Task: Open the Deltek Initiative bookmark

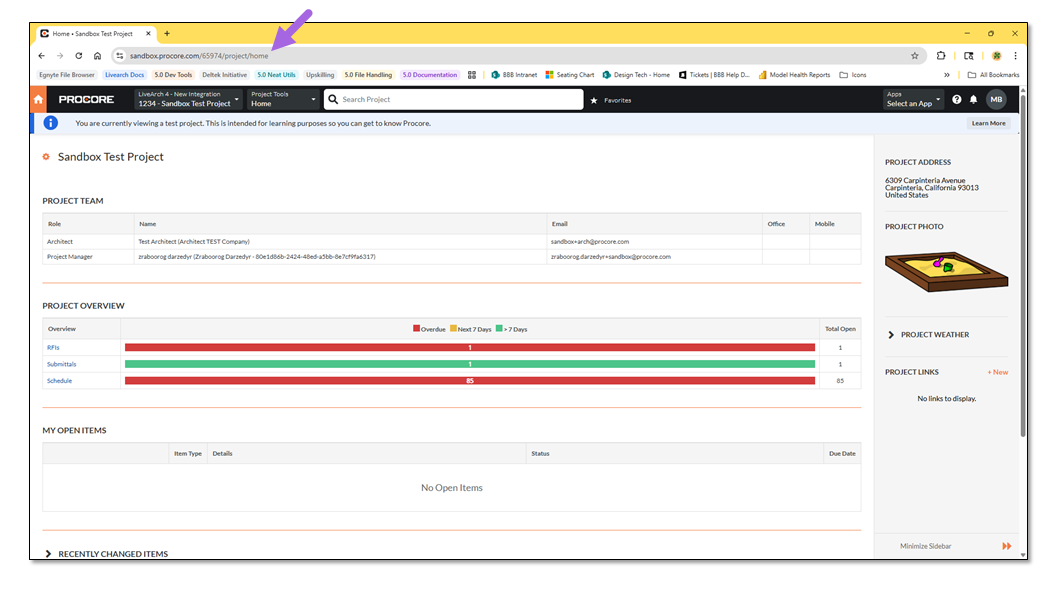Action: click(224, 75)
